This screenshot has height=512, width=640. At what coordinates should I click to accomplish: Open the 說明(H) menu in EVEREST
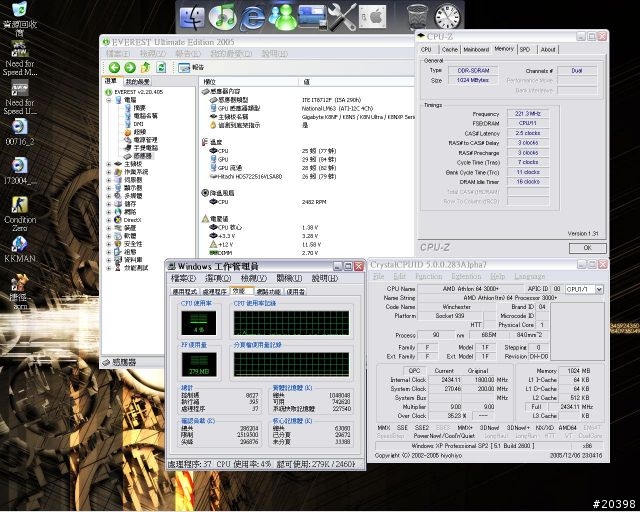click(x=274, y=54)
